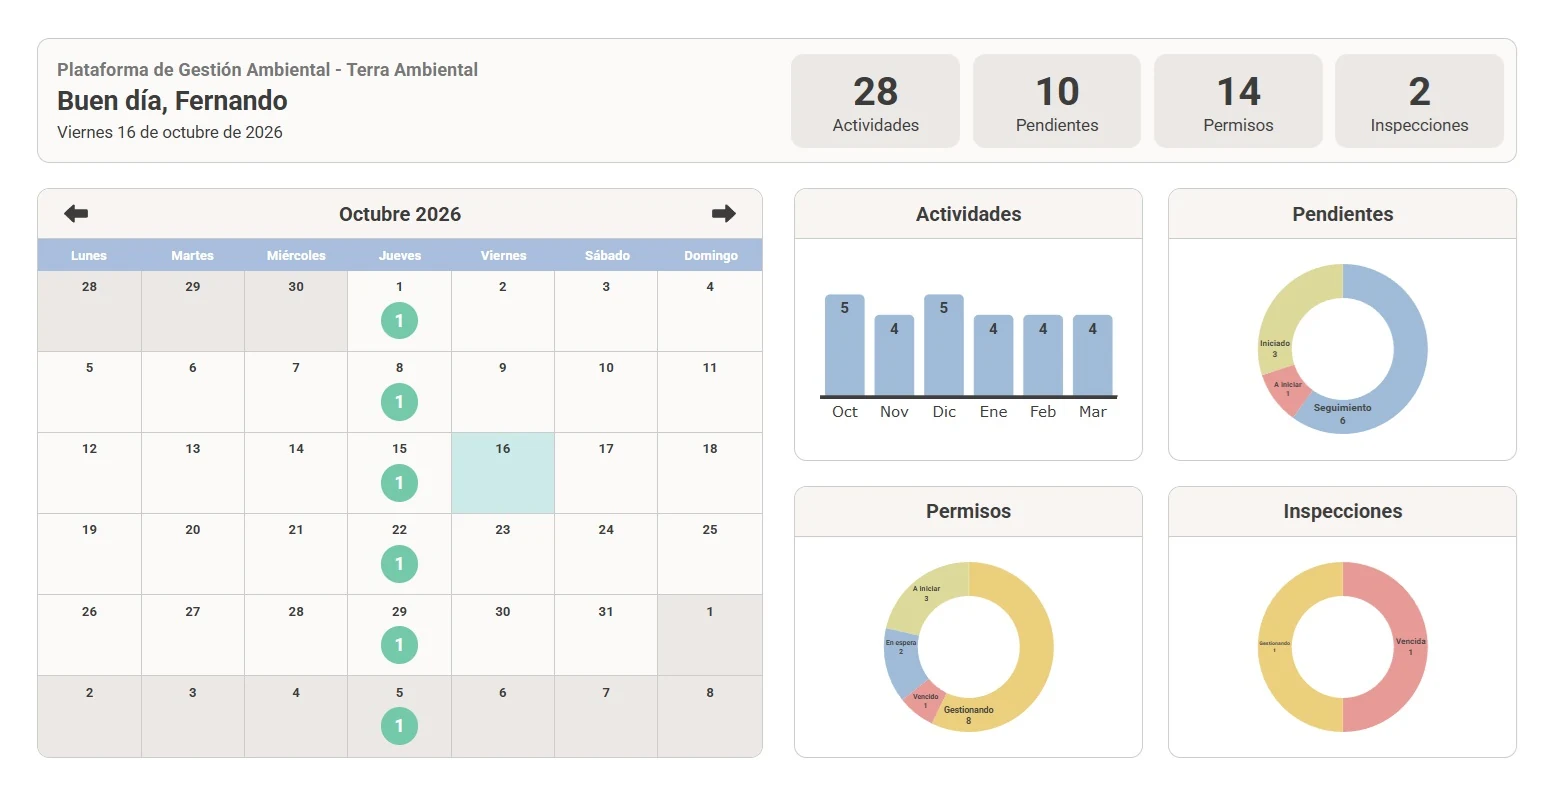Select the Gestionando segment in Inspecciones donut
Screen dimensions: 1552x796
click(x=1275, y=647)
